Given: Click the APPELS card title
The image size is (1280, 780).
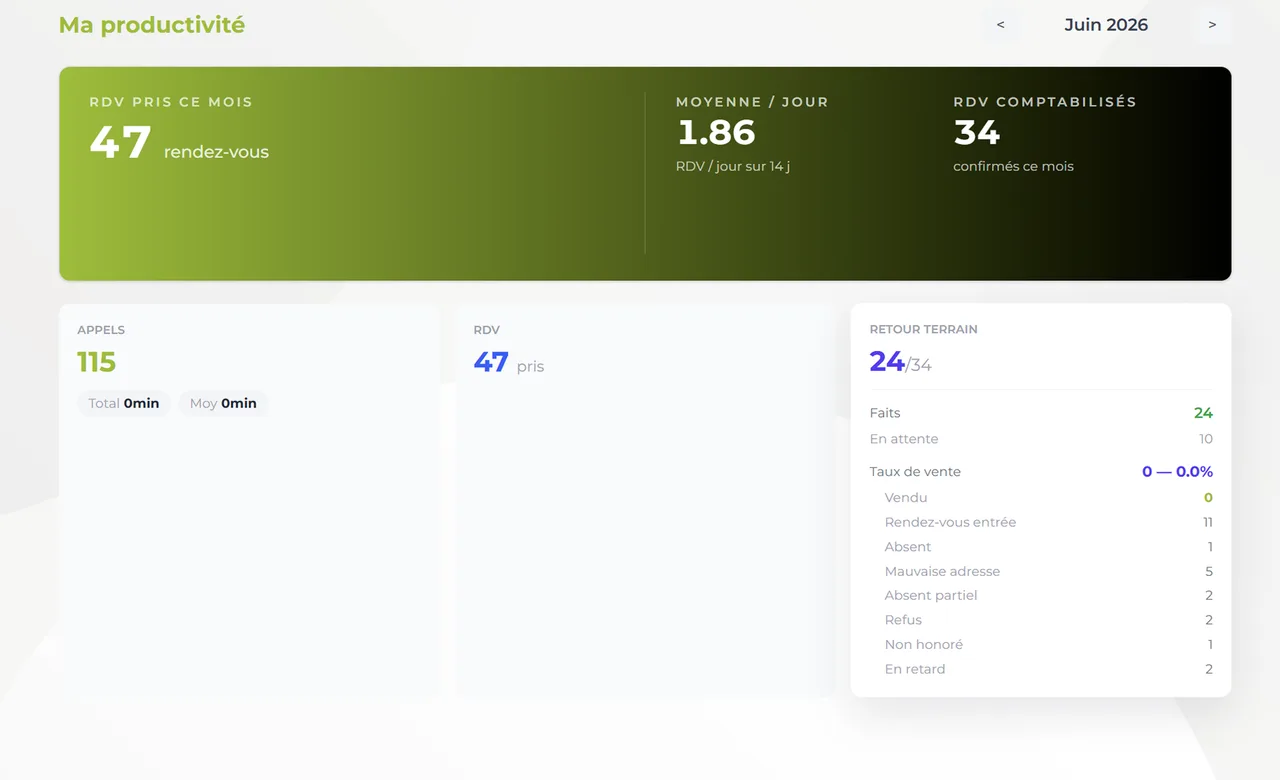Looking at the screenshot, I should point(101,330).
